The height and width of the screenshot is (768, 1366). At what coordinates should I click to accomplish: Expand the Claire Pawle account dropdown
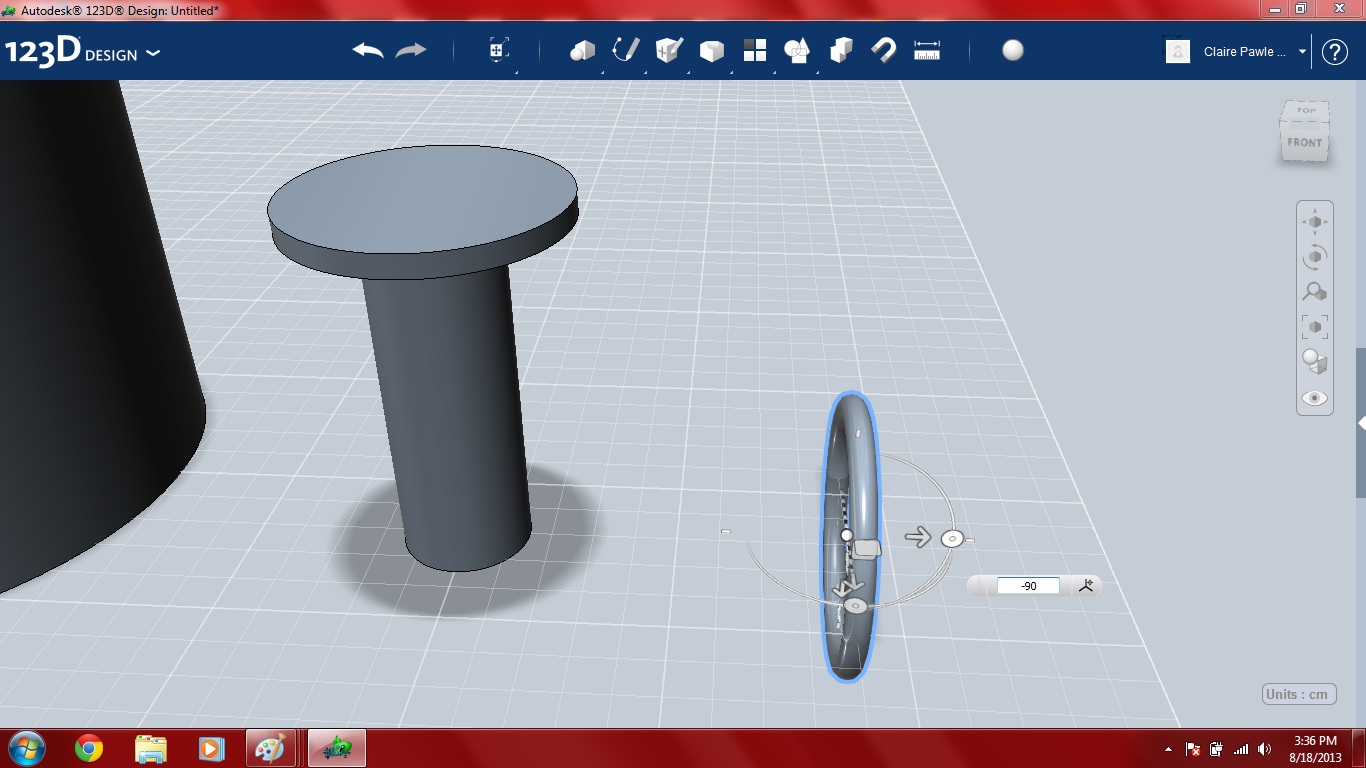(x=1303, y=52)
